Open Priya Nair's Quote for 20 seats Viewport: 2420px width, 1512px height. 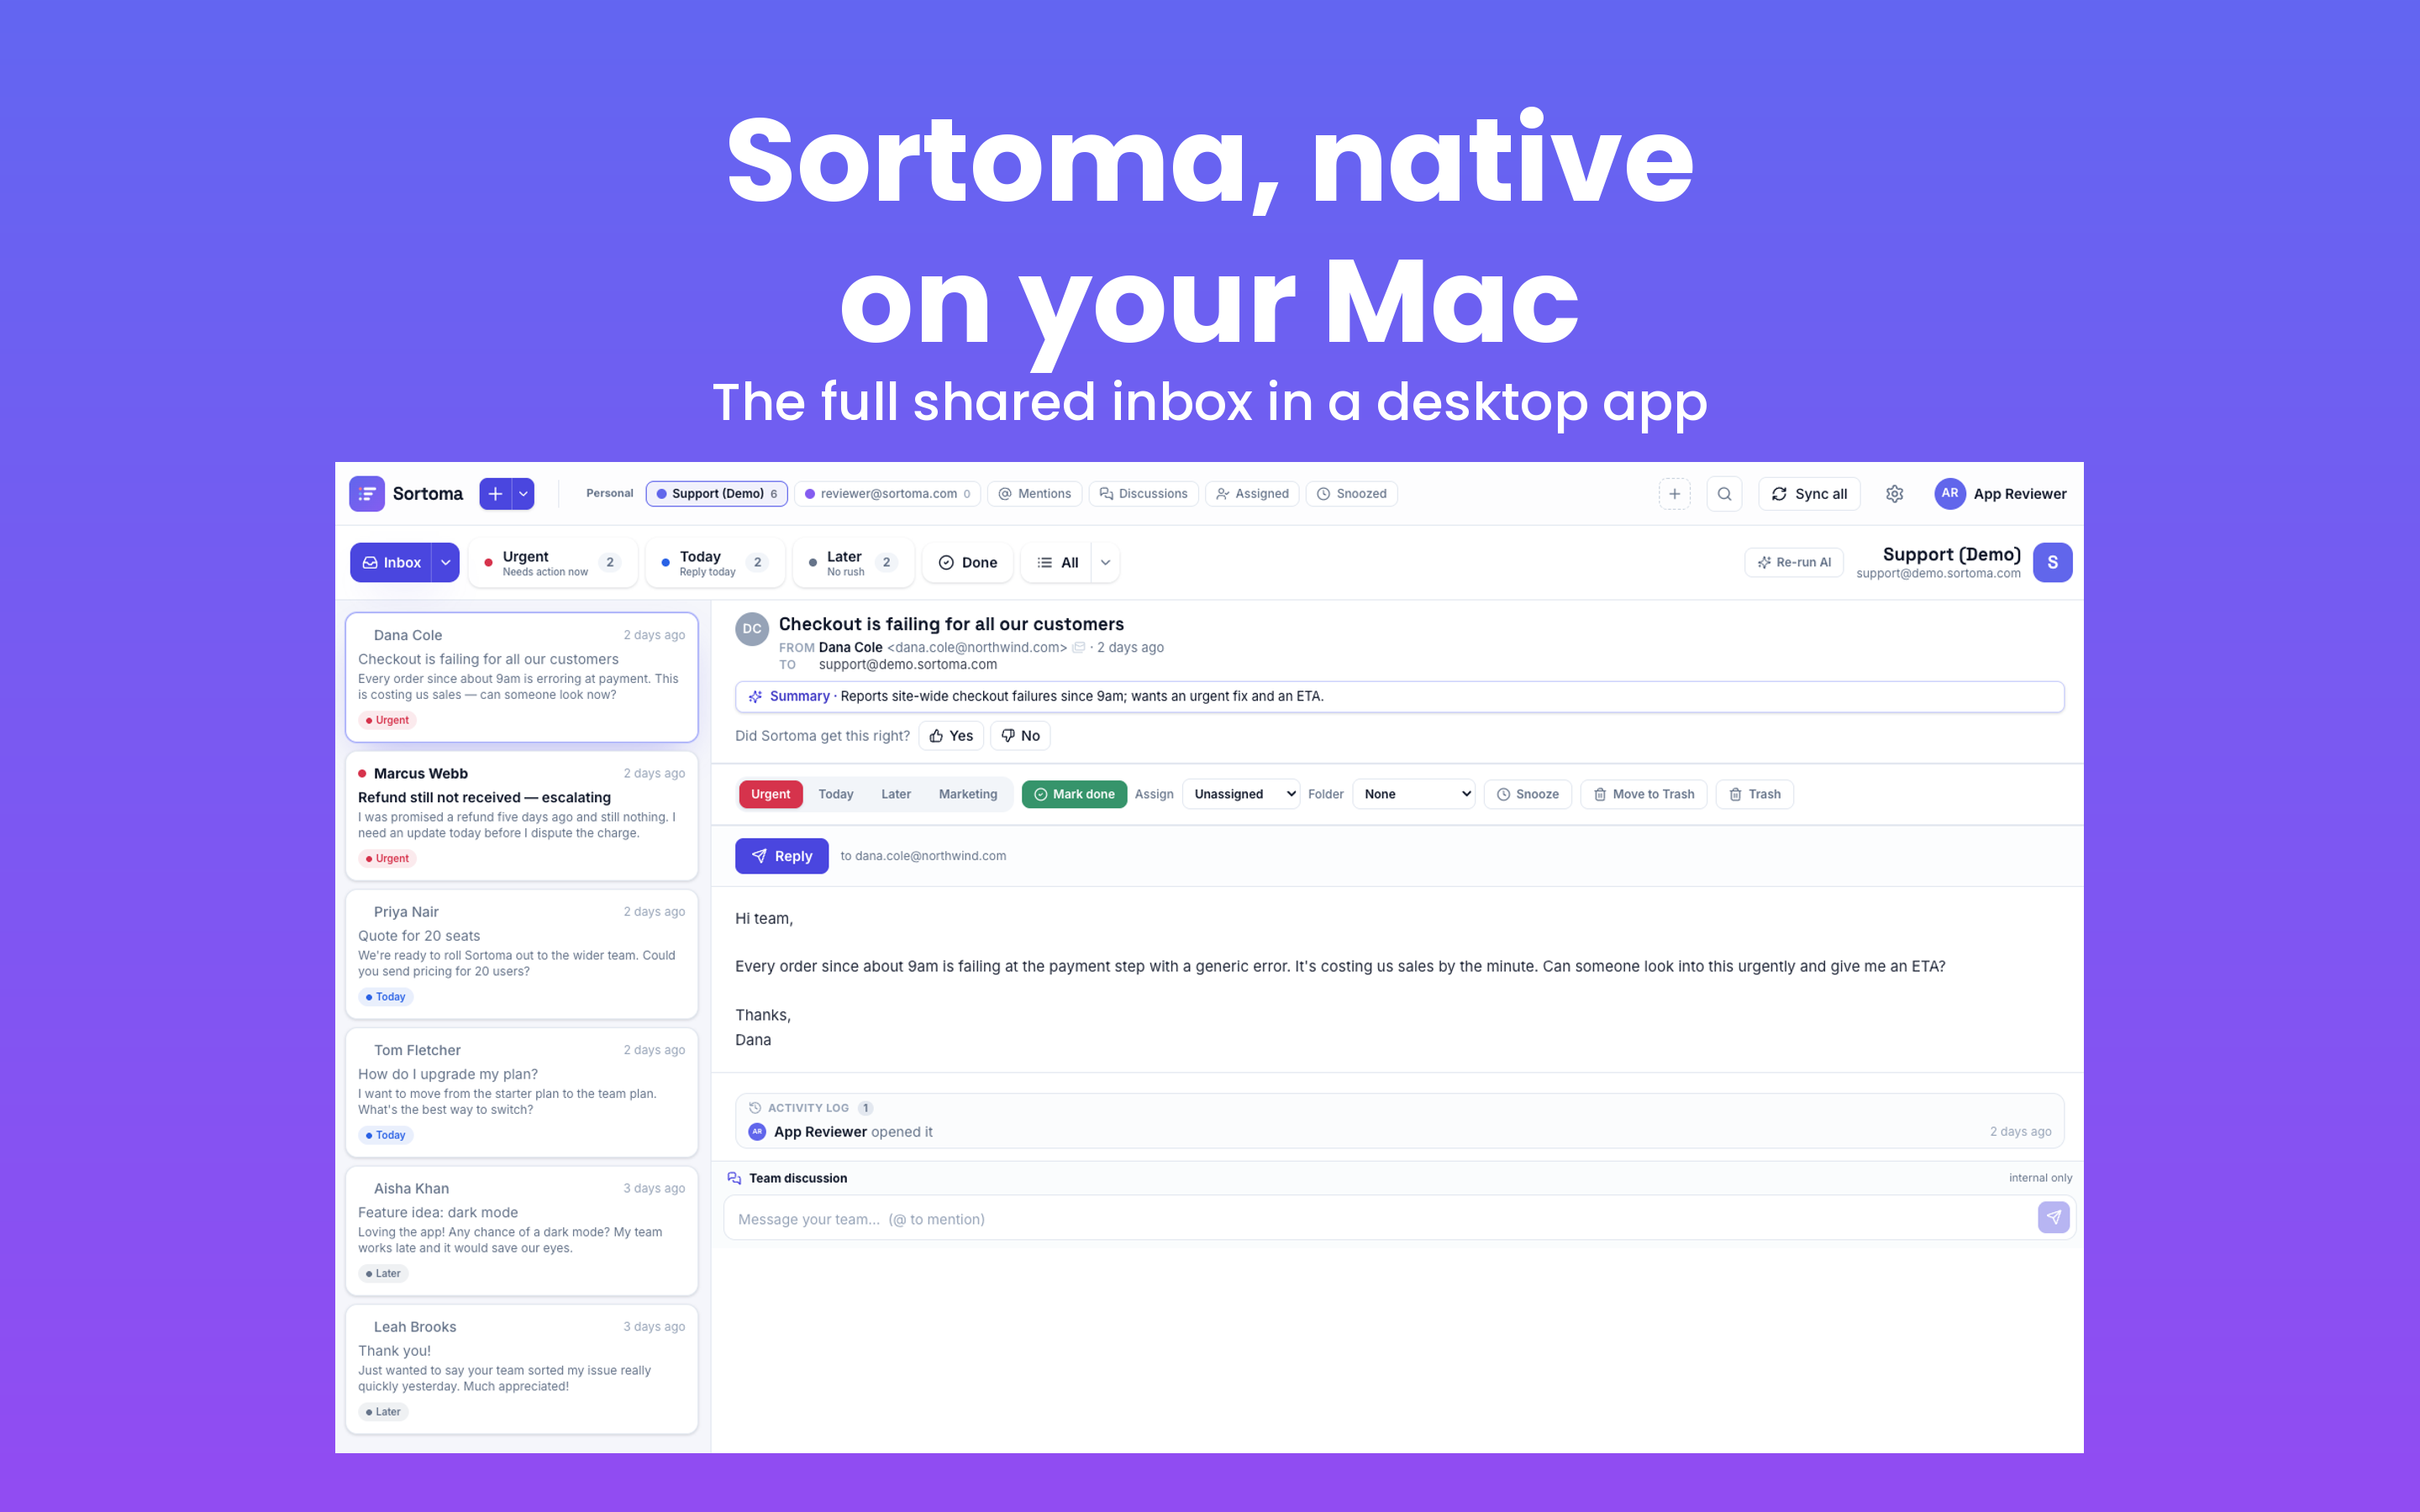pos(522,954)
